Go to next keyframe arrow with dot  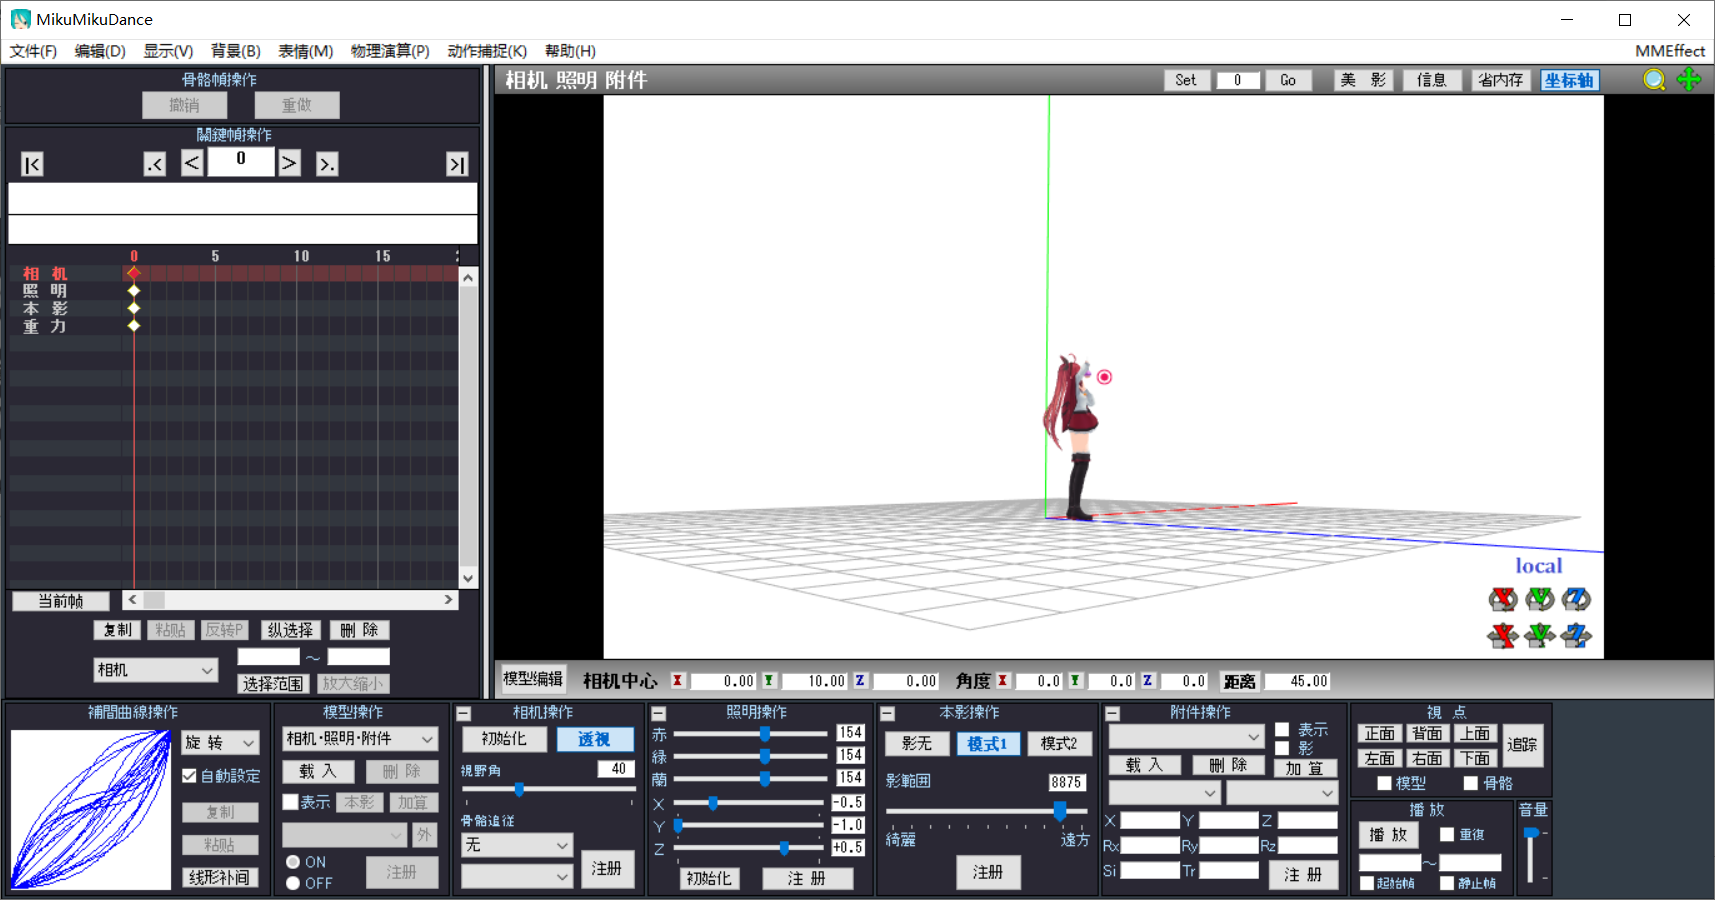[x=327, y=164]
